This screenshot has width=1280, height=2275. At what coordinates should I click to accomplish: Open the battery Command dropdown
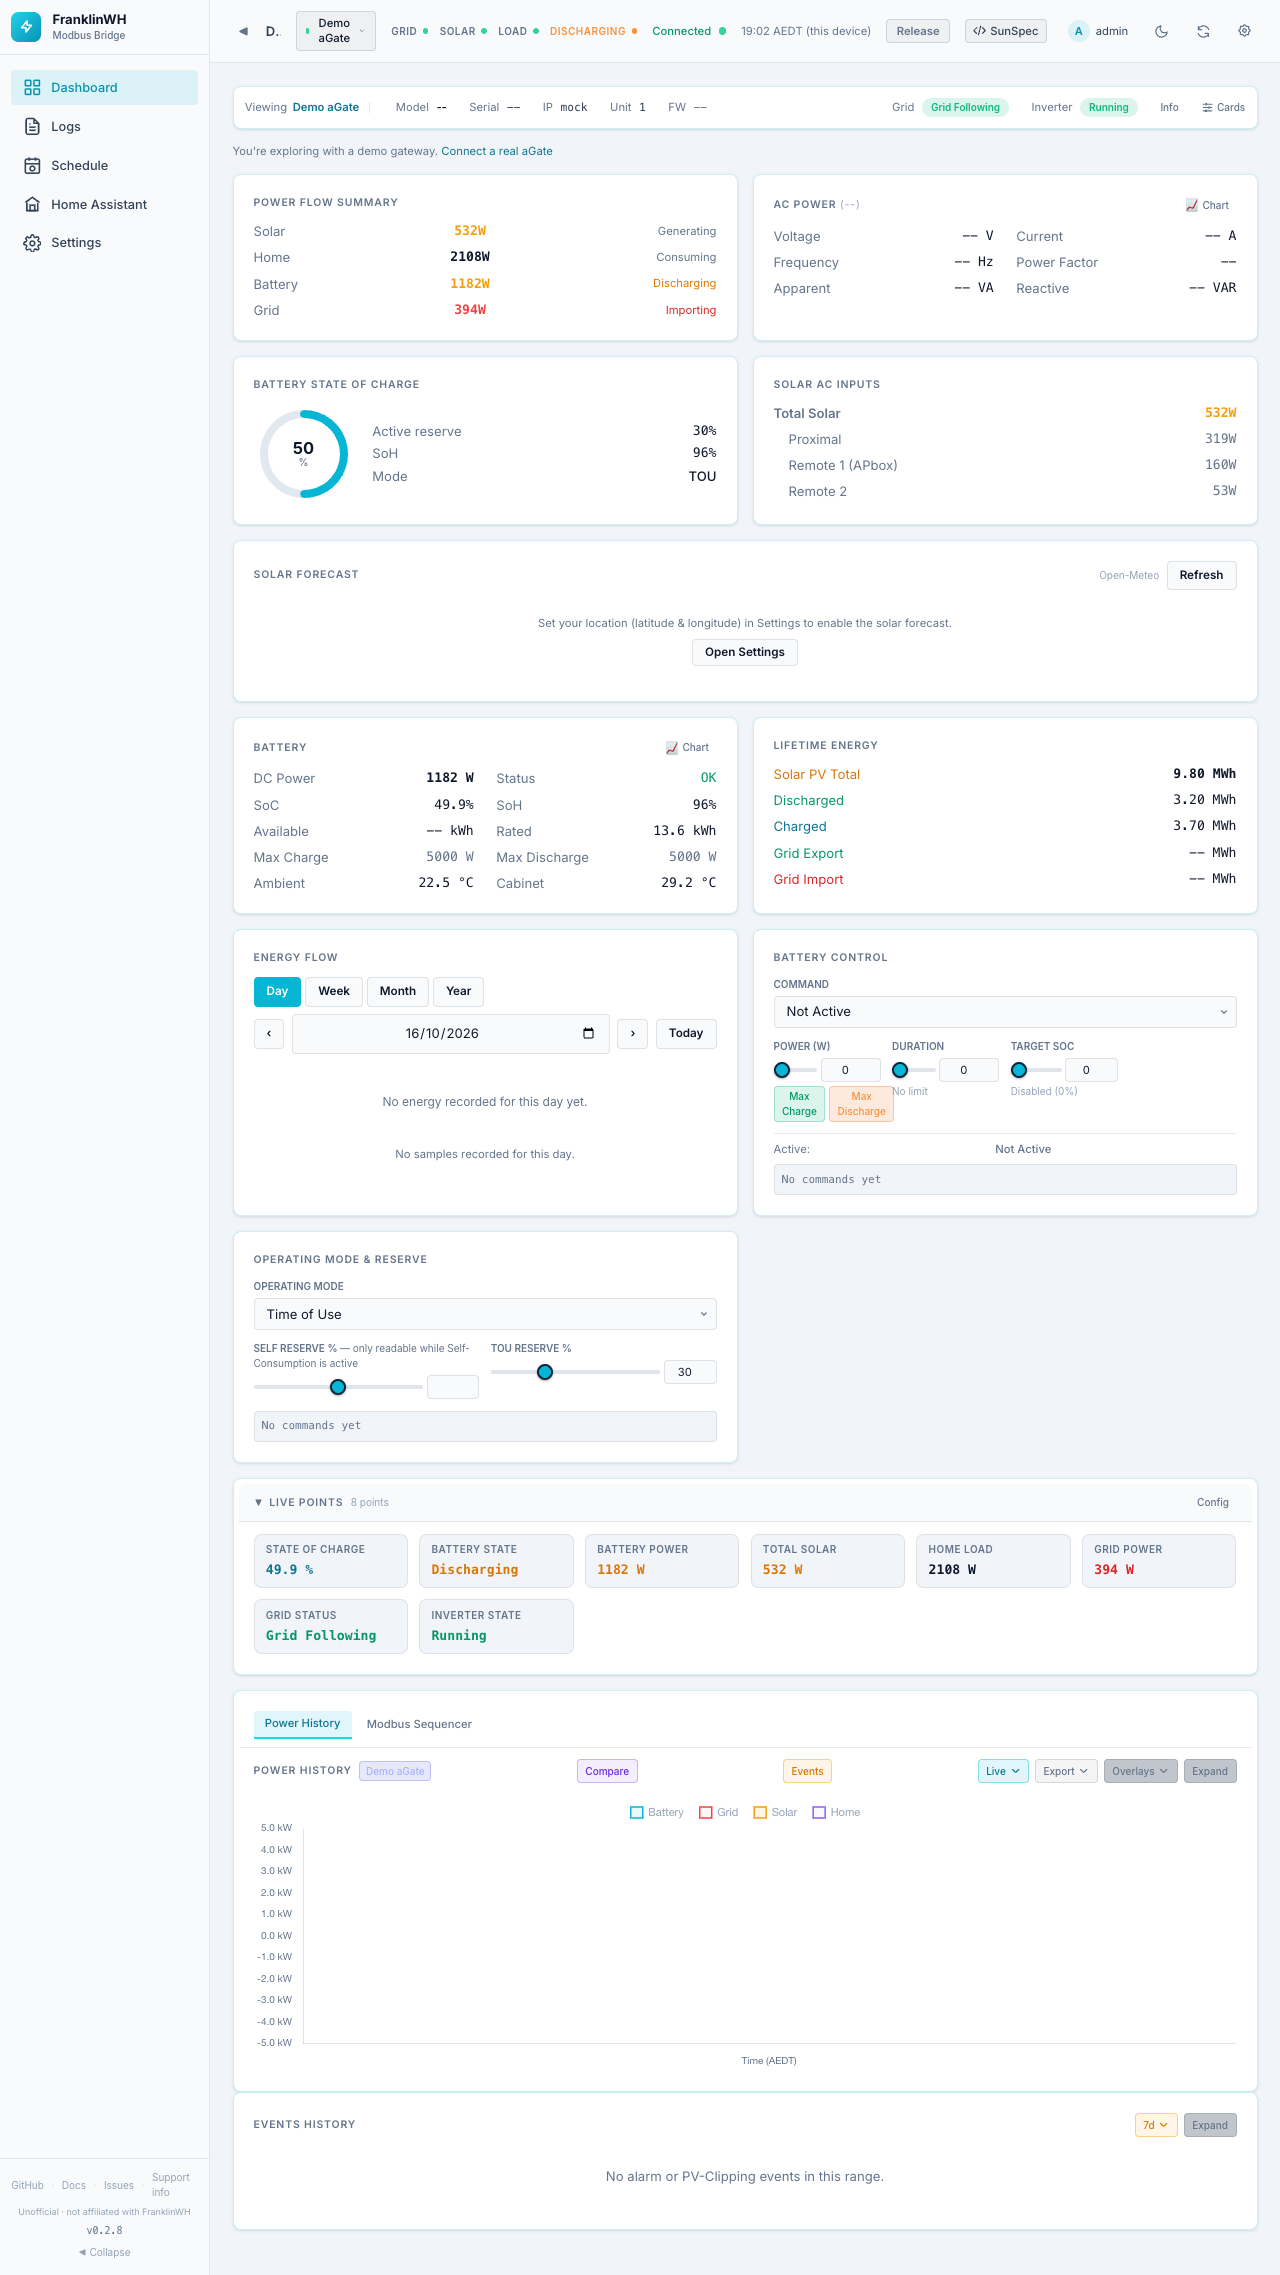coord(1005,1012)
